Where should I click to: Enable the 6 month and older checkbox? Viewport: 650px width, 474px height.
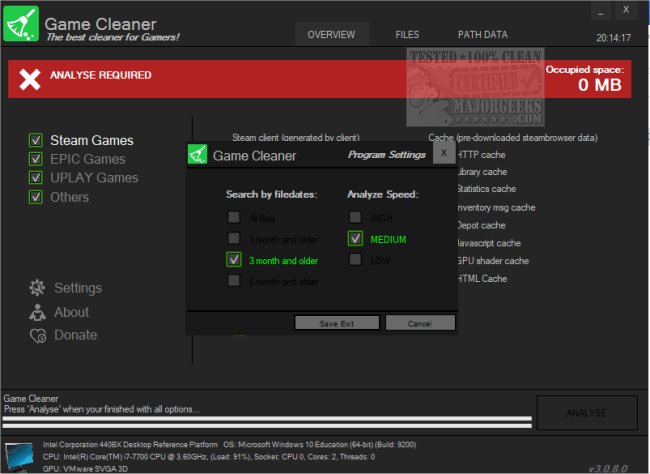point(234,280)
